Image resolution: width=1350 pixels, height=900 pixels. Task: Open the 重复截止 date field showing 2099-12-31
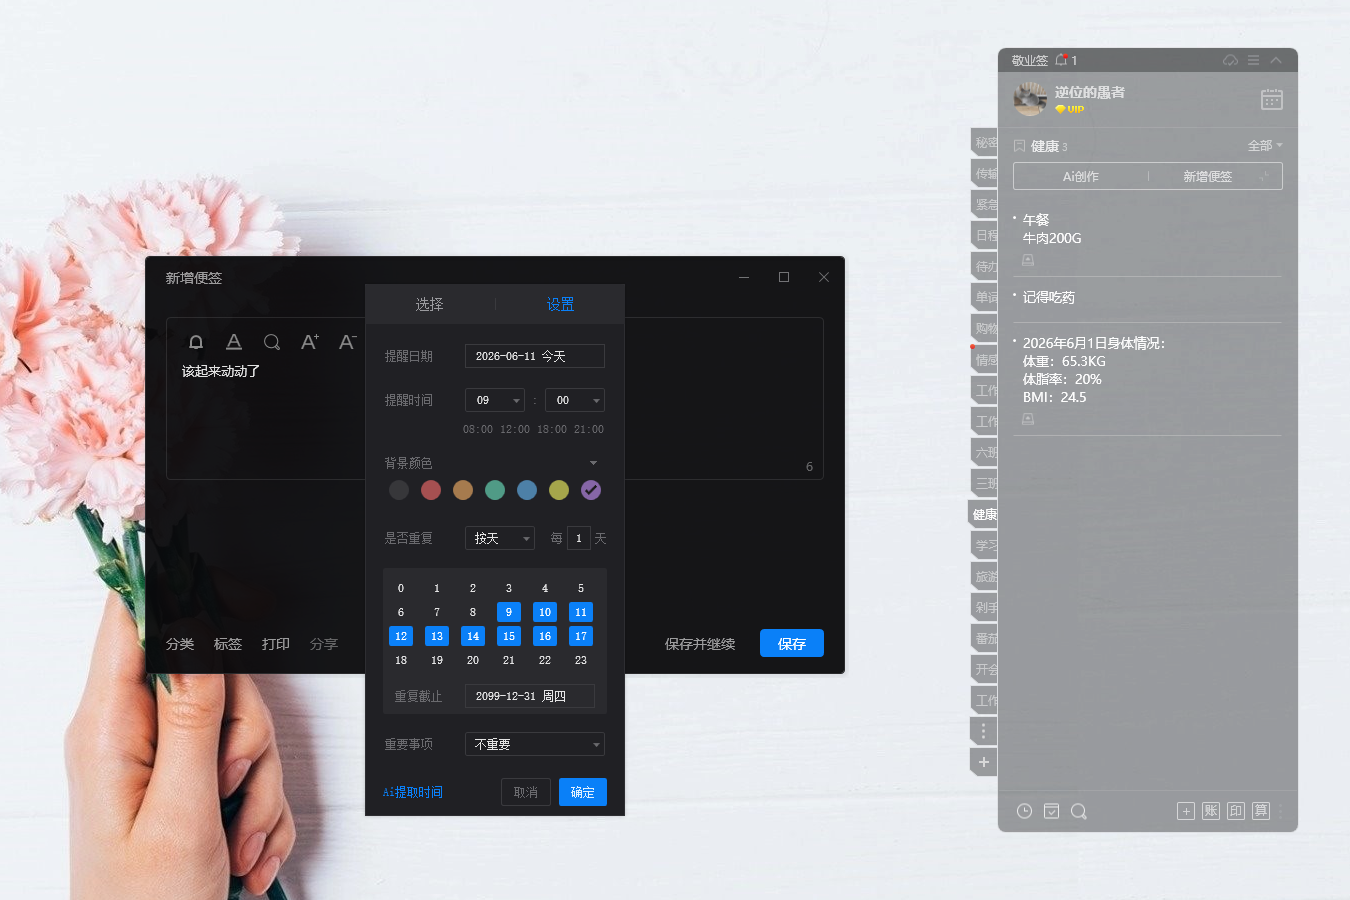530,696
